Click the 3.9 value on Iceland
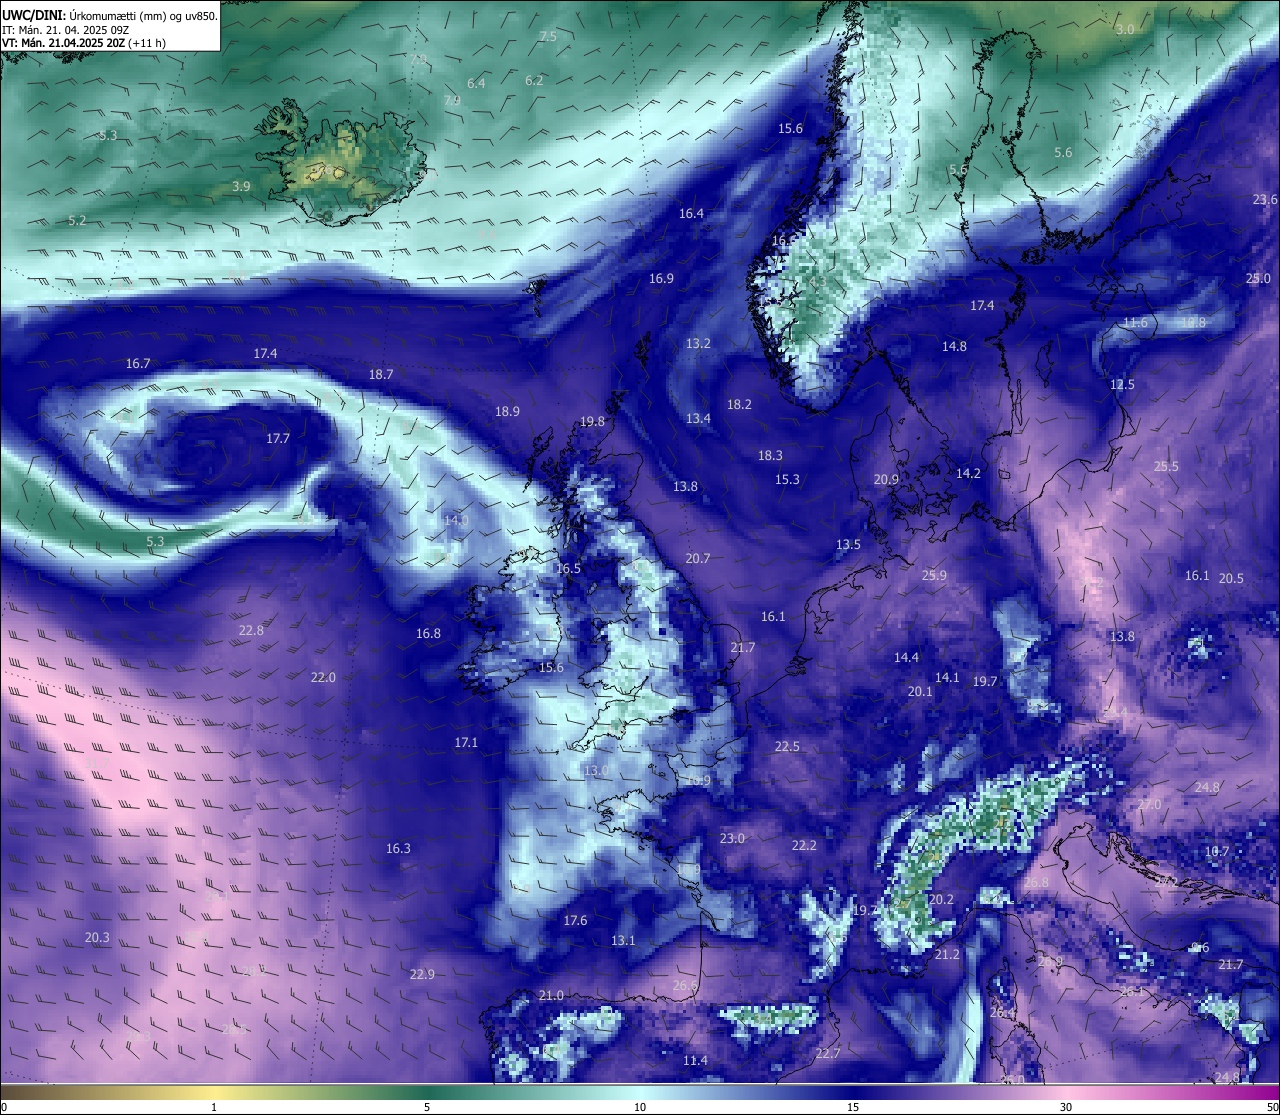This screenshot has width=1280, height=1115. 241,186
